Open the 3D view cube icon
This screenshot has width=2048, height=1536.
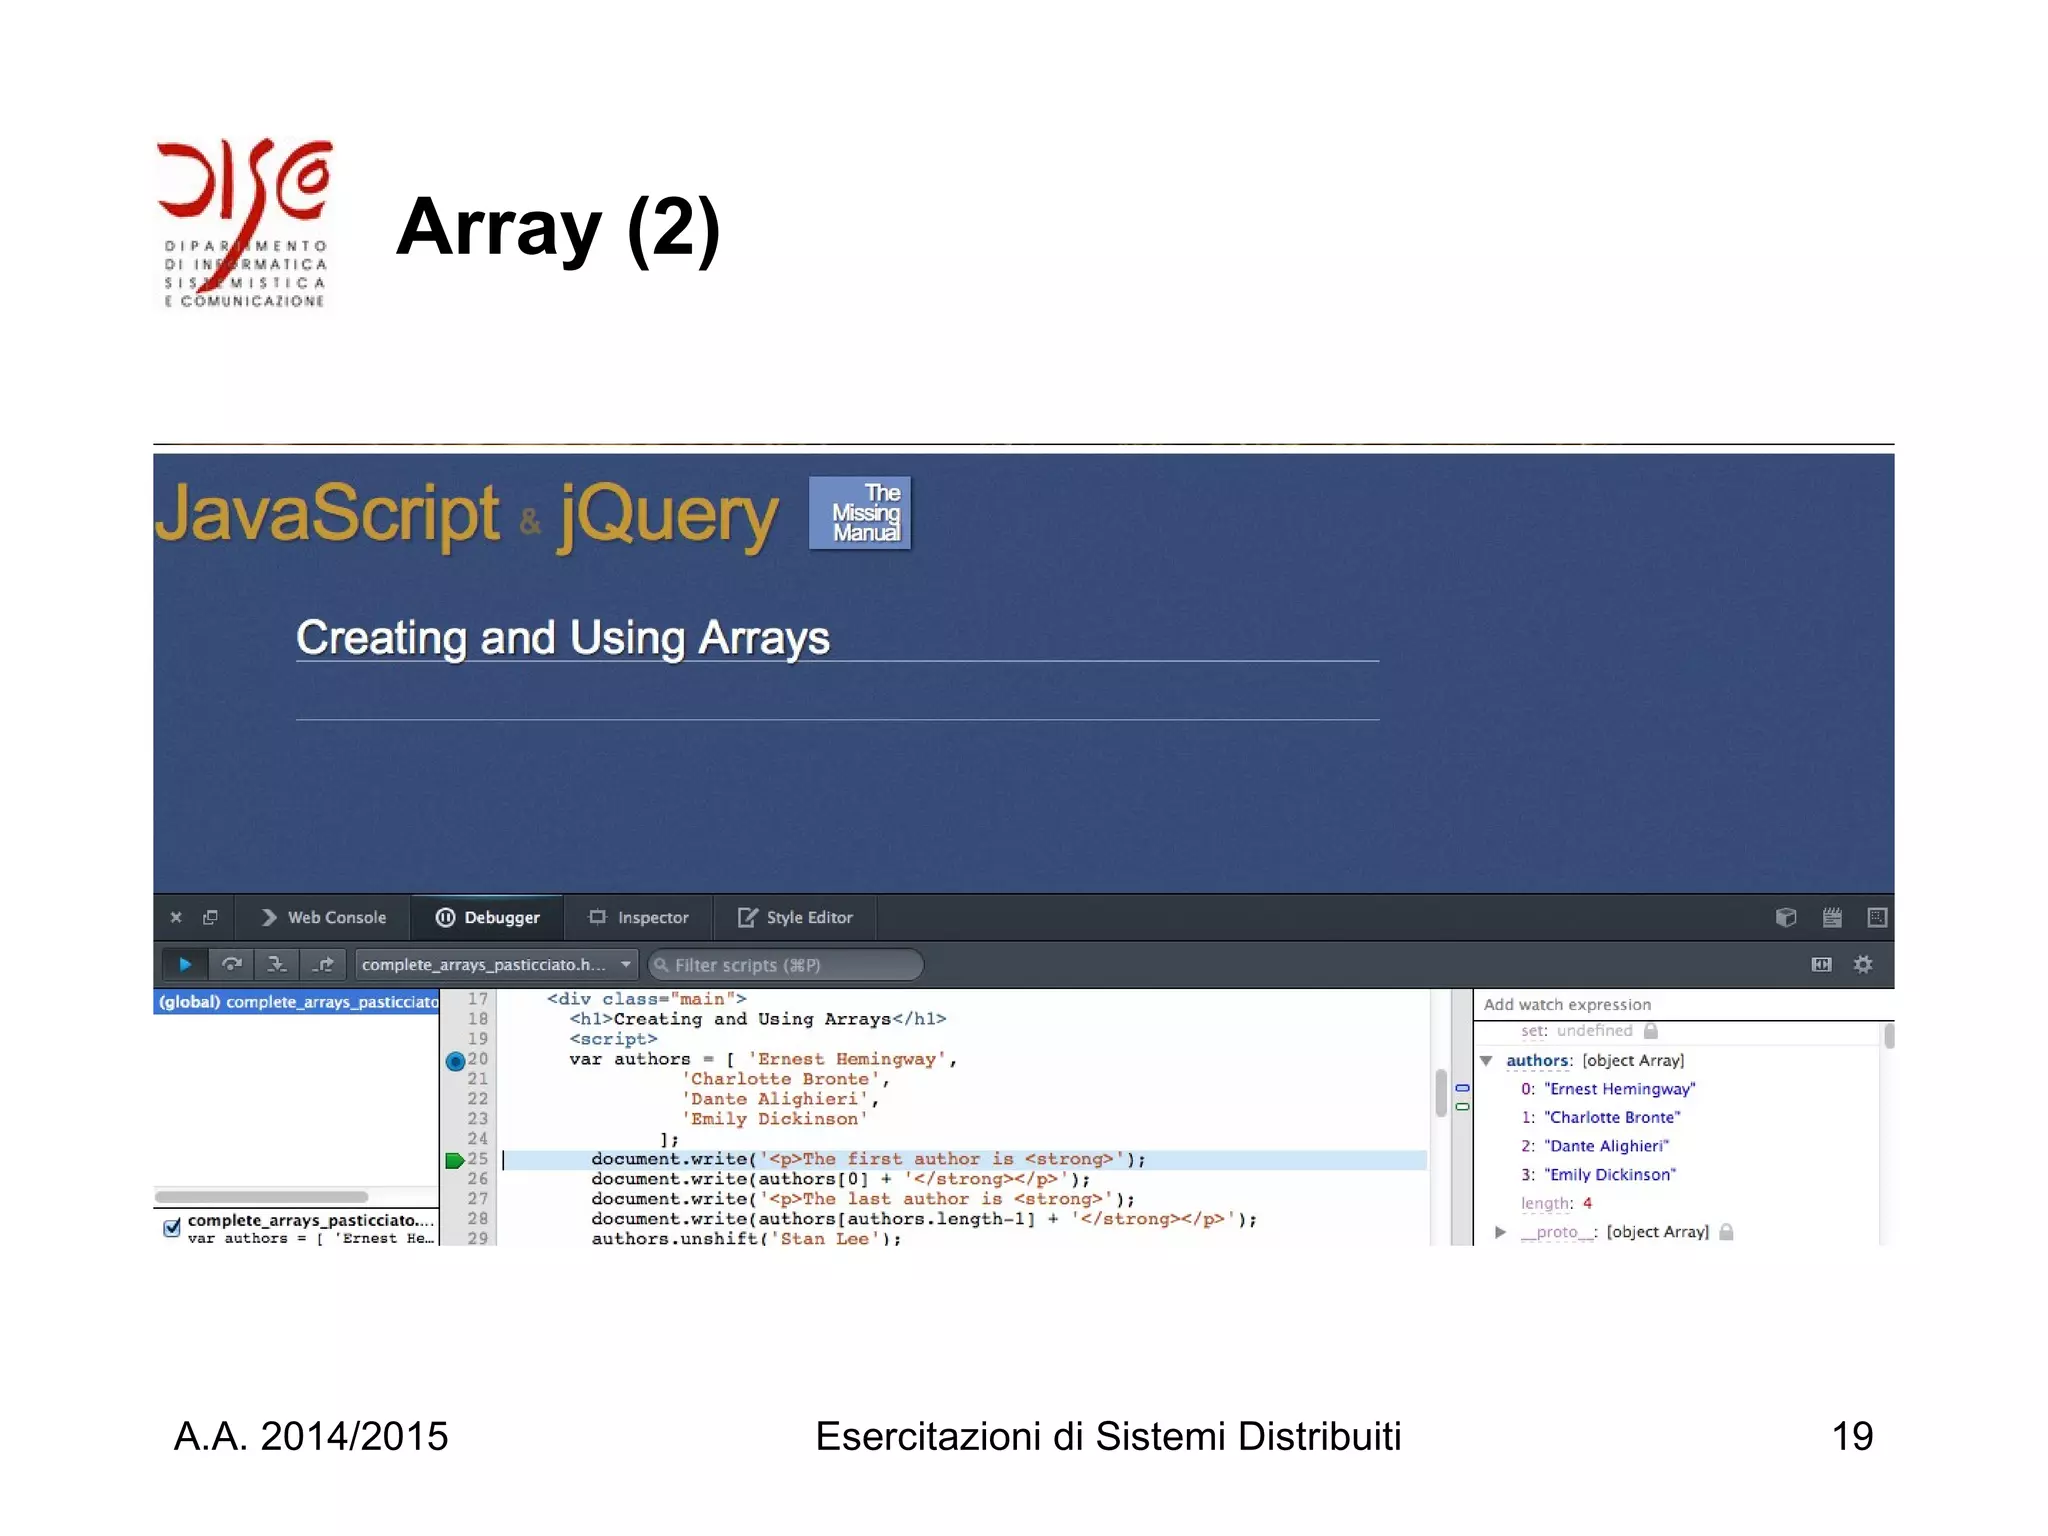[x=1785, y=917]
